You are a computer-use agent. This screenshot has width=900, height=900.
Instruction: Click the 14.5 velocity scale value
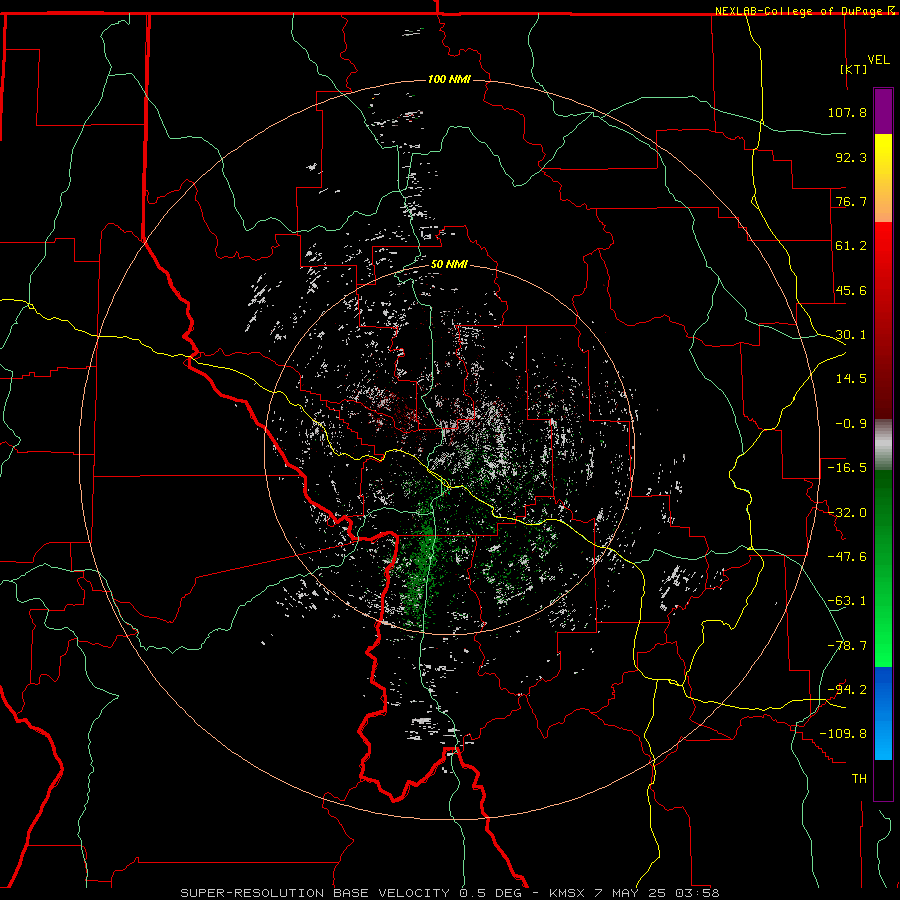click(851, 379)
